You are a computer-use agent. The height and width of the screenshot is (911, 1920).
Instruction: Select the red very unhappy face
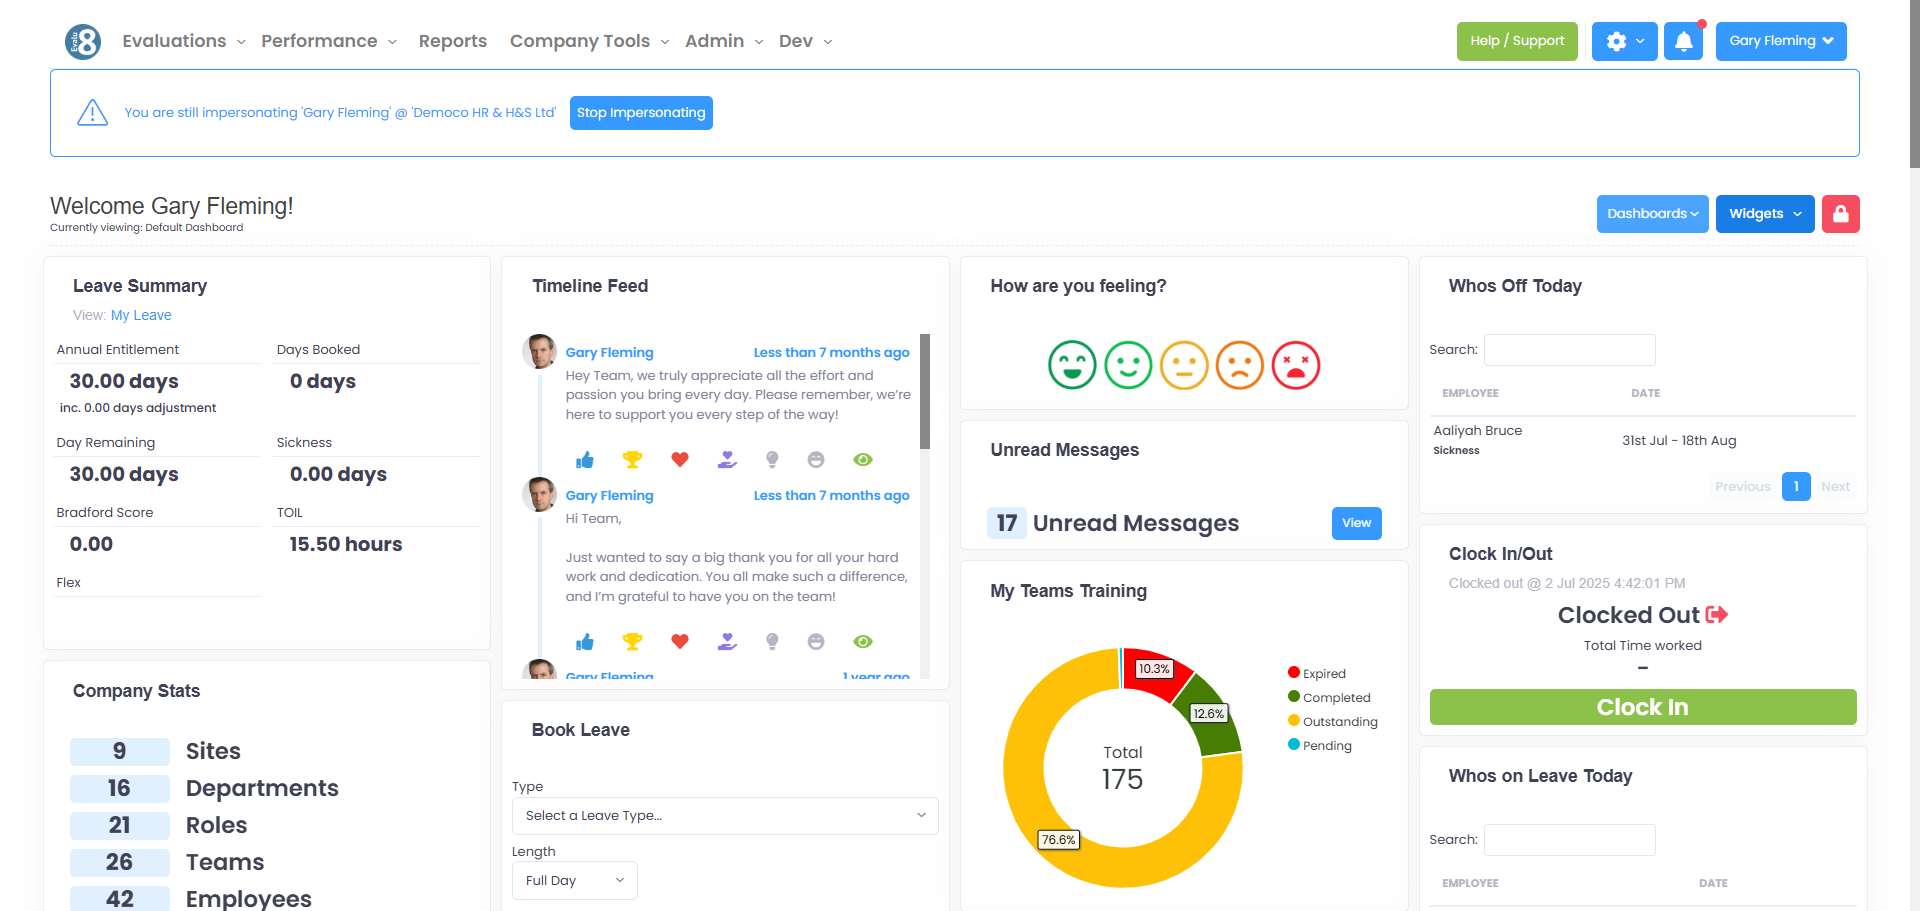(1296, 365)
